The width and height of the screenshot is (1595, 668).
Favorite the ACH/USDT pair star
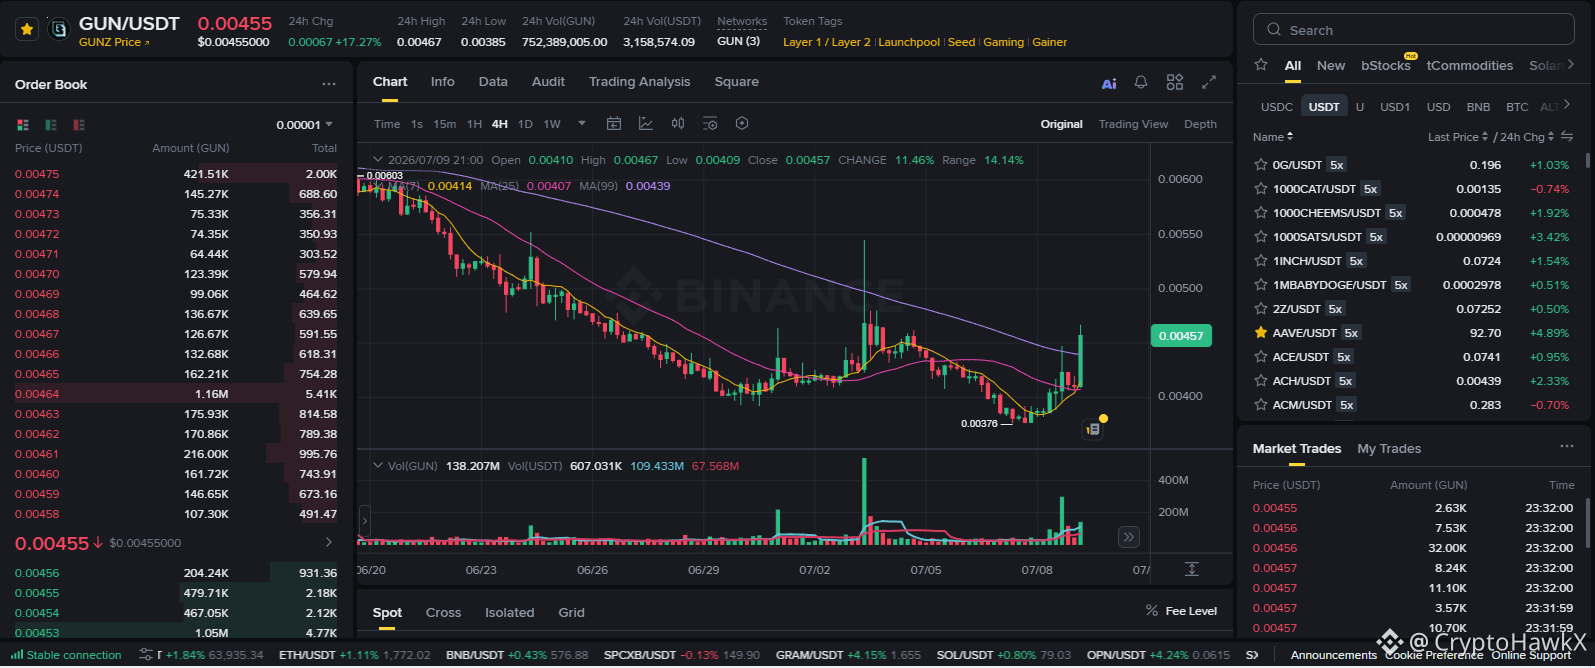coord(1261,381)
